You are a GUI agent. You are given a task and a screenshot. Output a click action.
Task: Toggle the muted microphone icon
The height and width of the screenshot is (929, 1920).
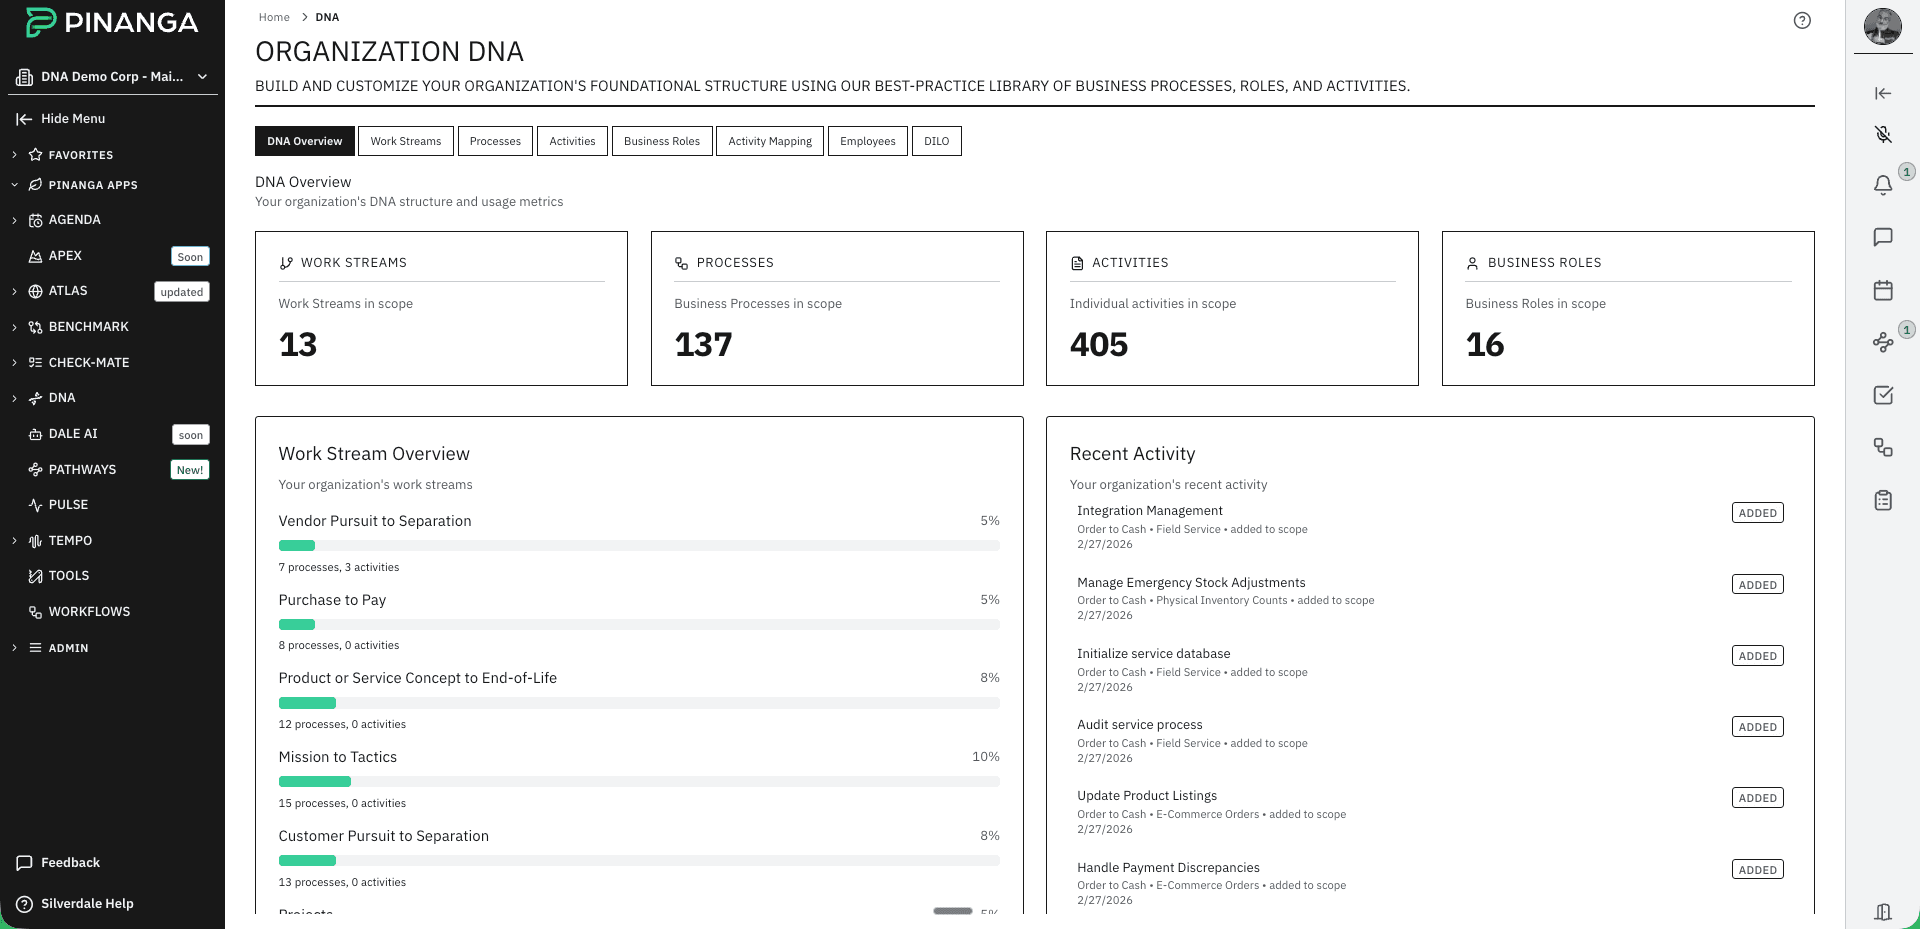coord(1883,134)
